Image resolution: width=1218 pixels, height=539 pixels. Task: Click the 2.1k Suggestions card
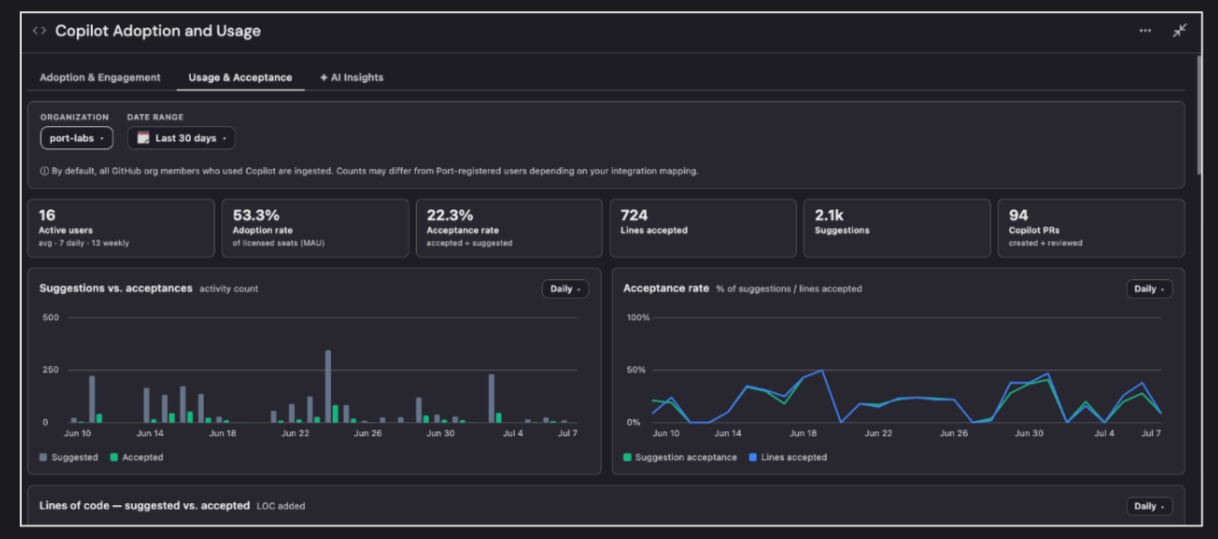[x=897, y=228]
